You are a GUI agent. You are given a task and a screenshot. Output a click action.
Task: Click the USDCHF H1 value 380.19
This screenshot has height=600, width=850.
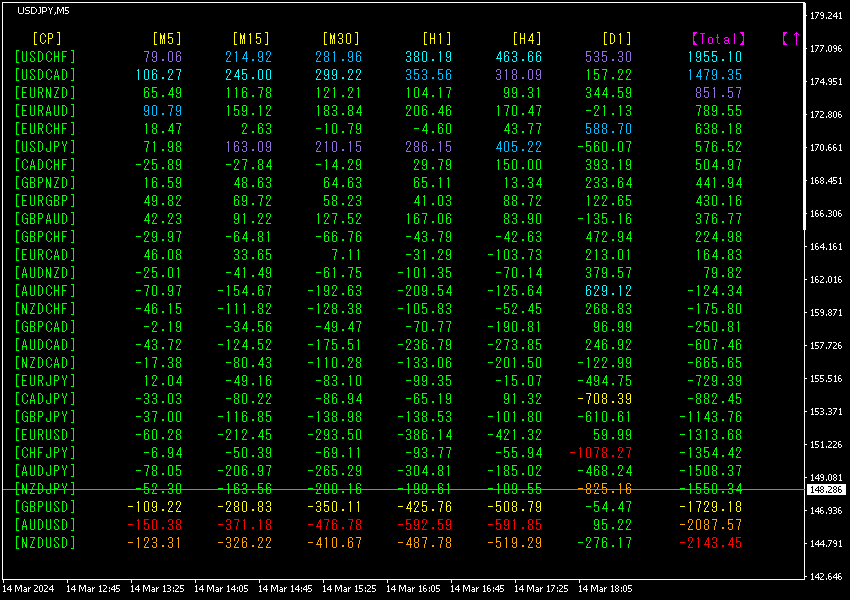tap(428, 57)
